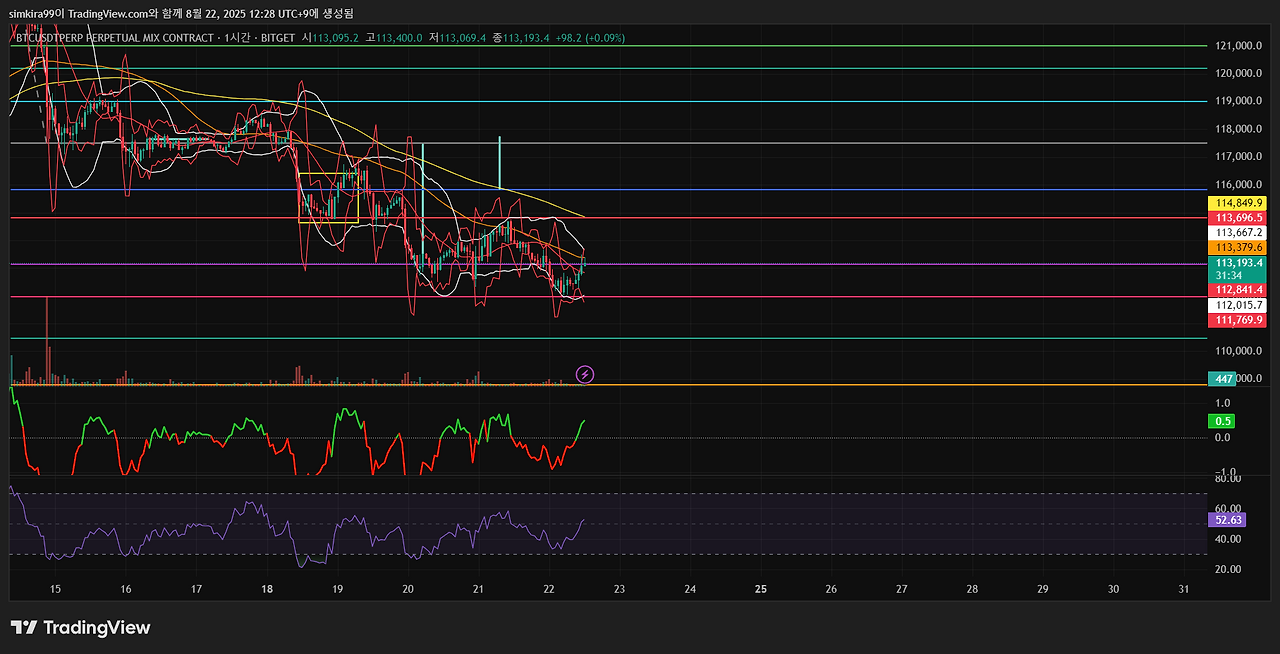Screen dimensions: 1280x654
Task: Click the purple RSI value 52.63
Action: coord(1228,519)
